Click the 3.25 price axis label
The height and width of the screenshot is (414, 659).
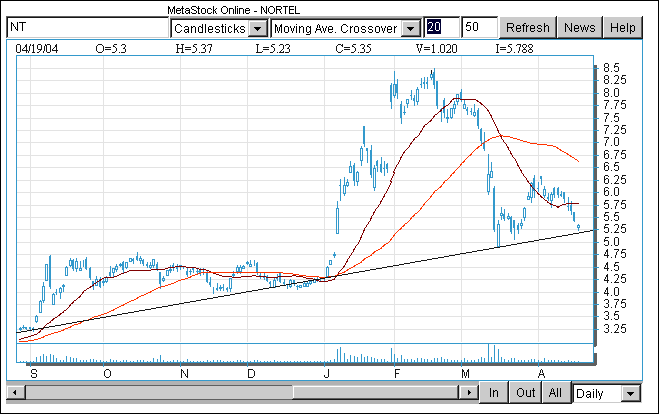614,329
